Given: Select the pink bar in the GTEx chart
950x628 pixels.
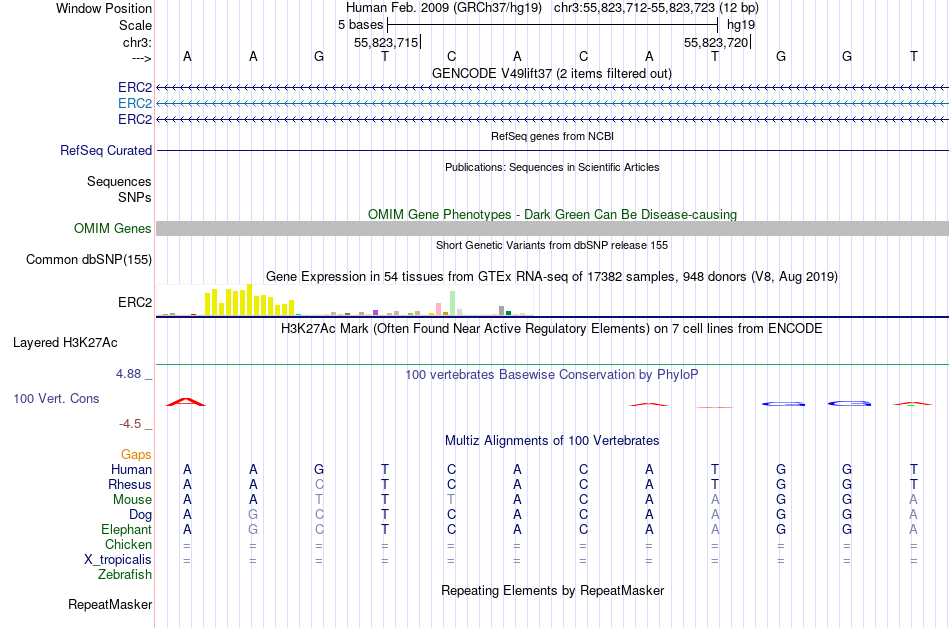Looking at the screenshot, I should click(x=439, y=309).
